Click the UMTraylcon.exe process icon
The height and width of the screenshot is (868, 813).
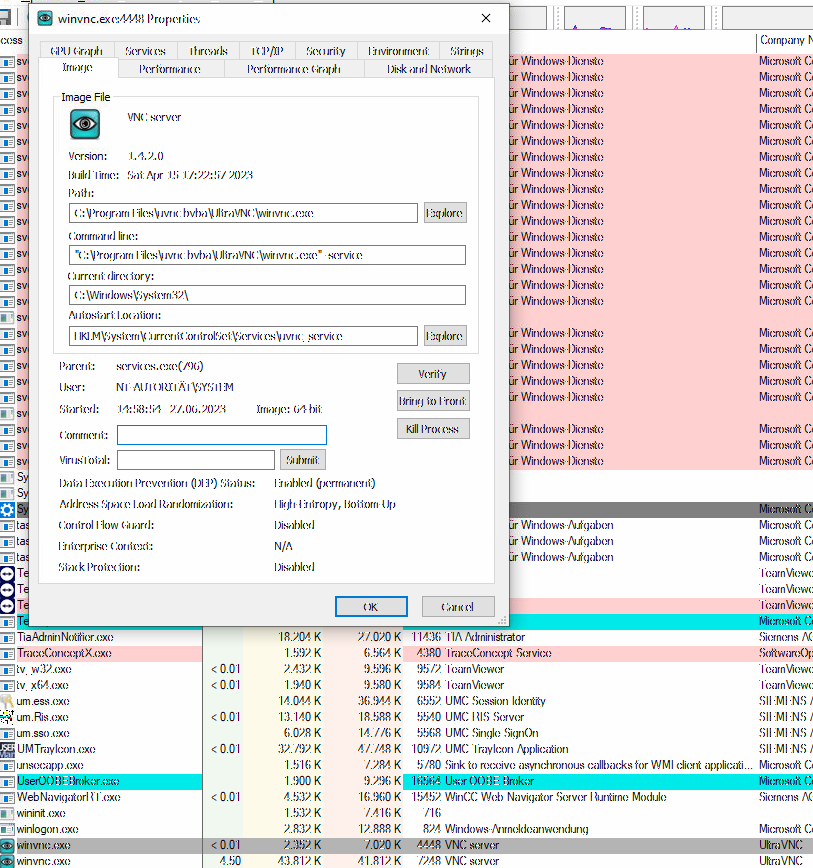click(10, 749)
